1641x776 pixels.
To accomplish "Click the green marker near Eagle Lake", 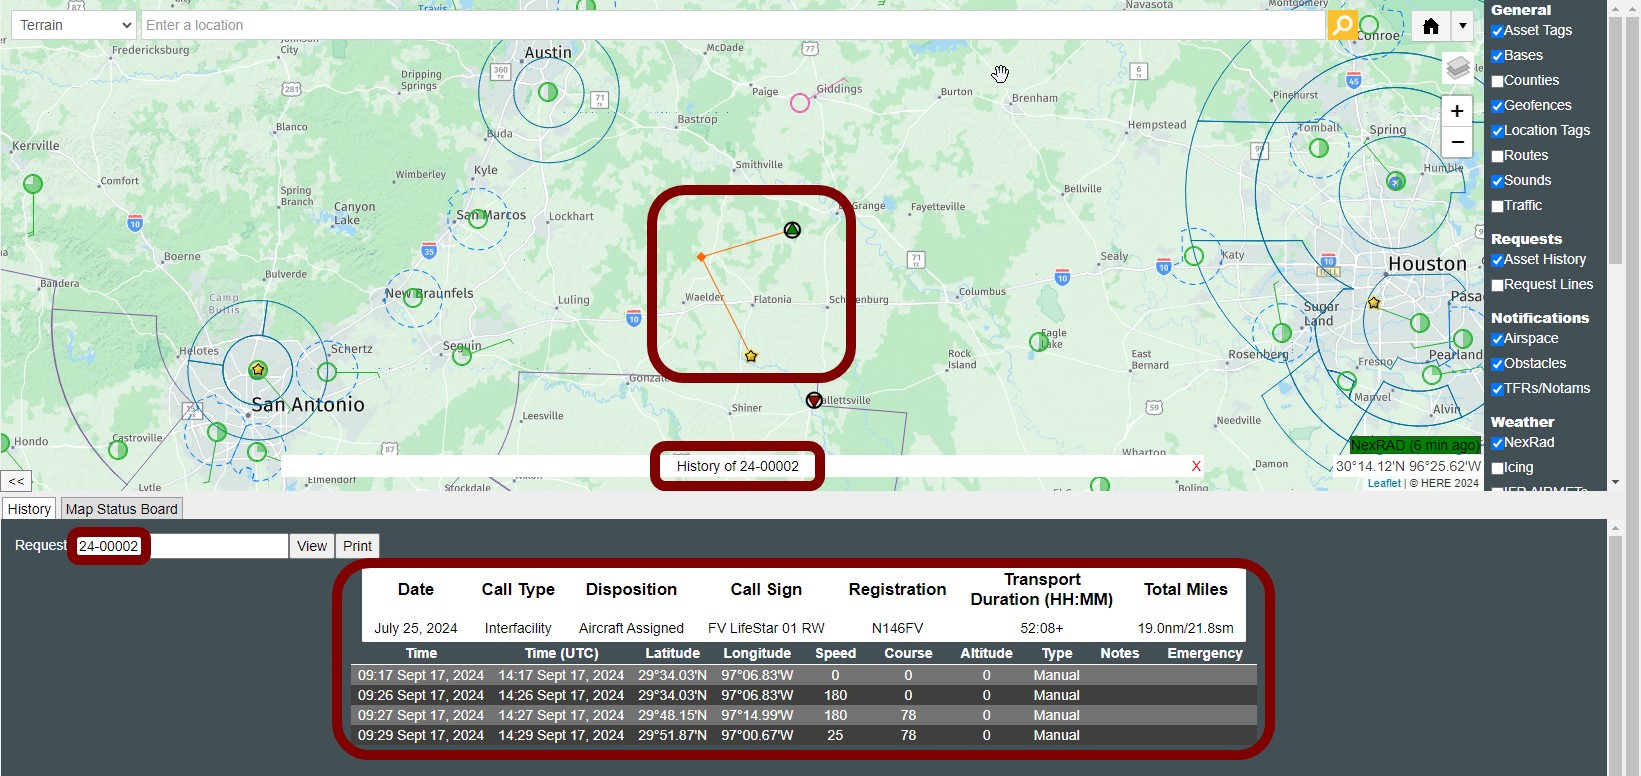I will pyautogui.click(x=1038, y=342).
